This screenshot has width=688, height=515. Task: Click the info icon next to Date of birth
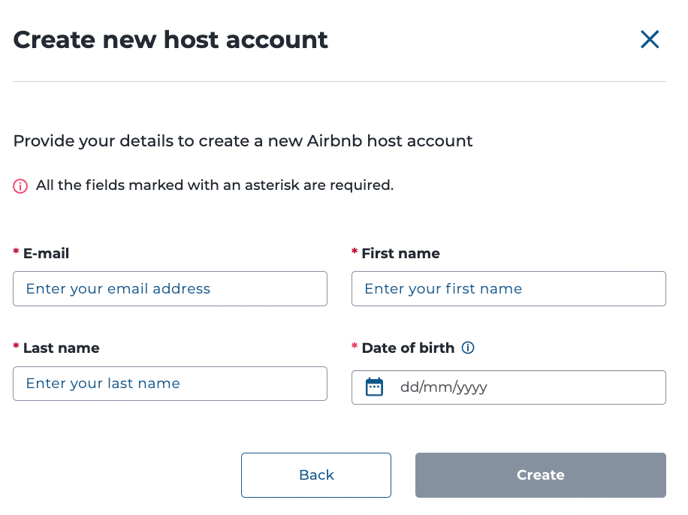pyautogui.click(x=468, y=348)
